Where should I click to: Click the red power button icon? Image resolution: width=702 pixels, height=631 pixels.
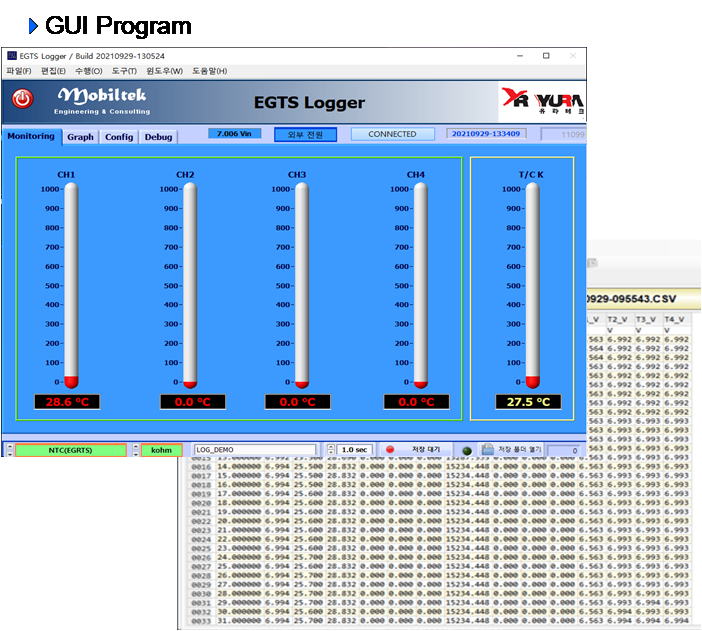pos(22,99)
